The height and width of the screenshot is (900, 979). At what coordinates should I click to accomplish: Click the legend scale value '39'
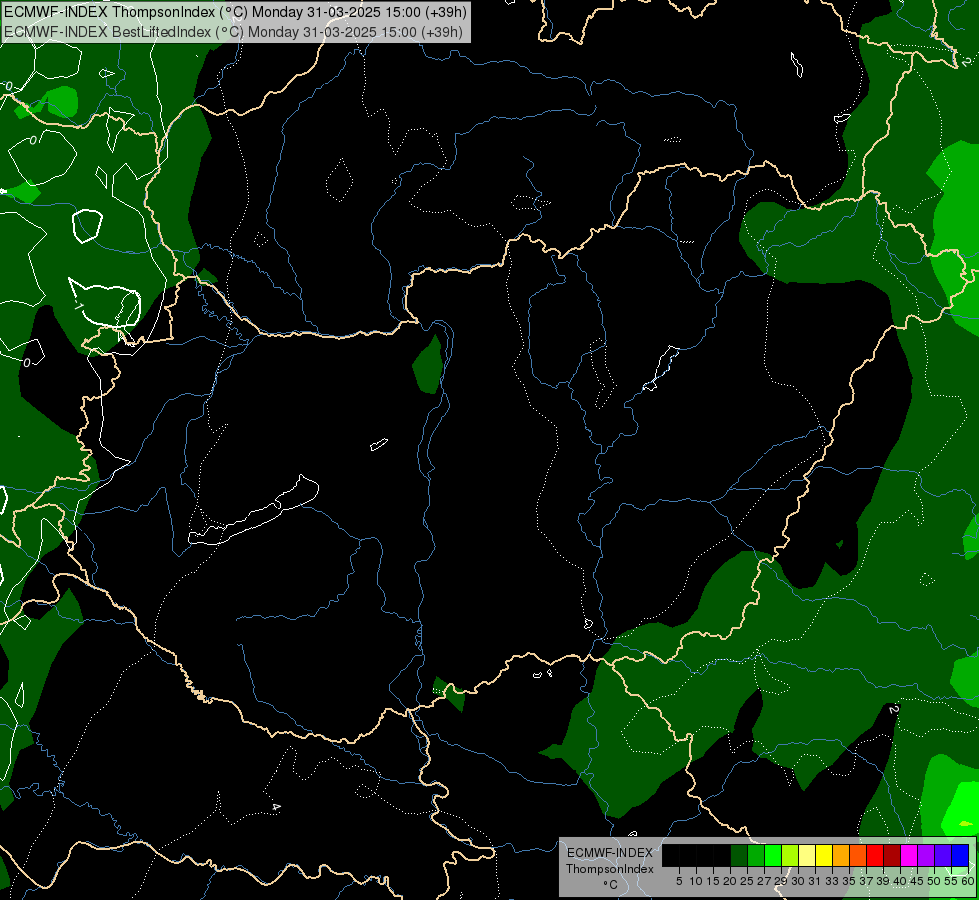883,881
